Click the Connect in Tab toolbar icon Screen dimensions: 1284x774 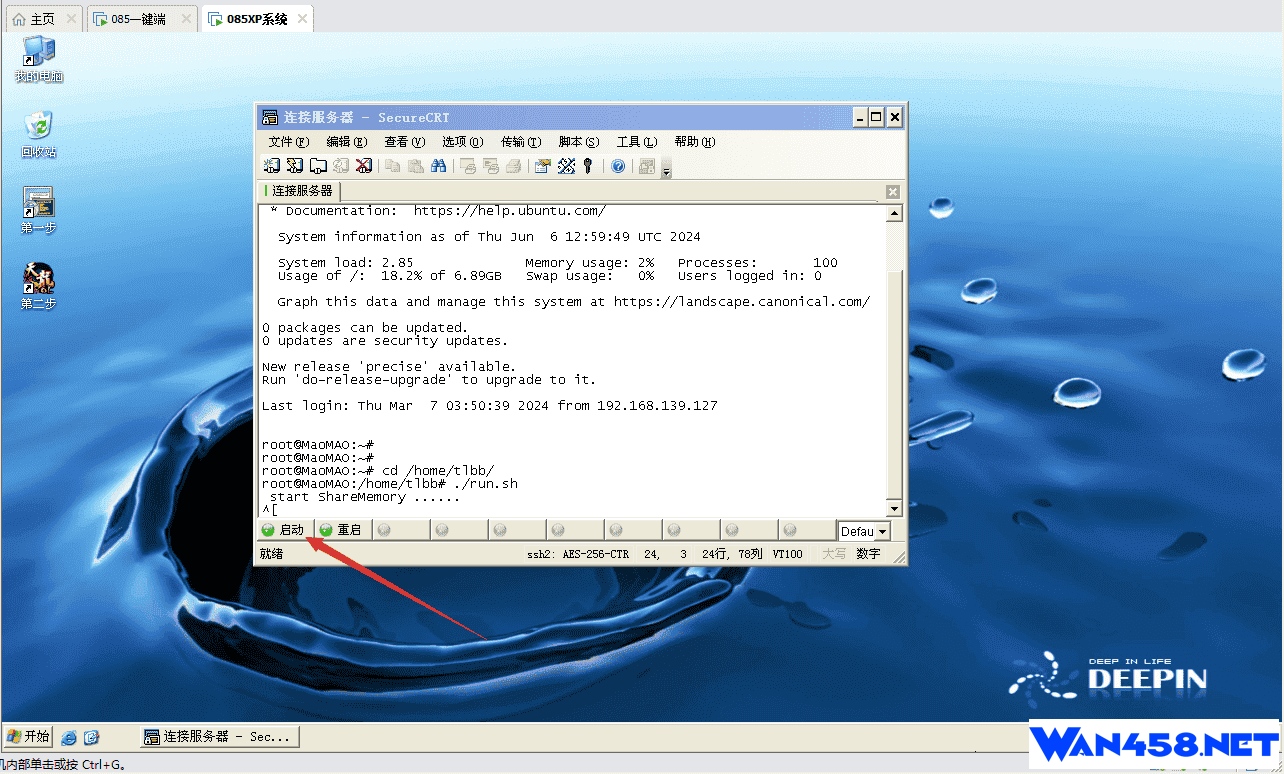[318, 166]
